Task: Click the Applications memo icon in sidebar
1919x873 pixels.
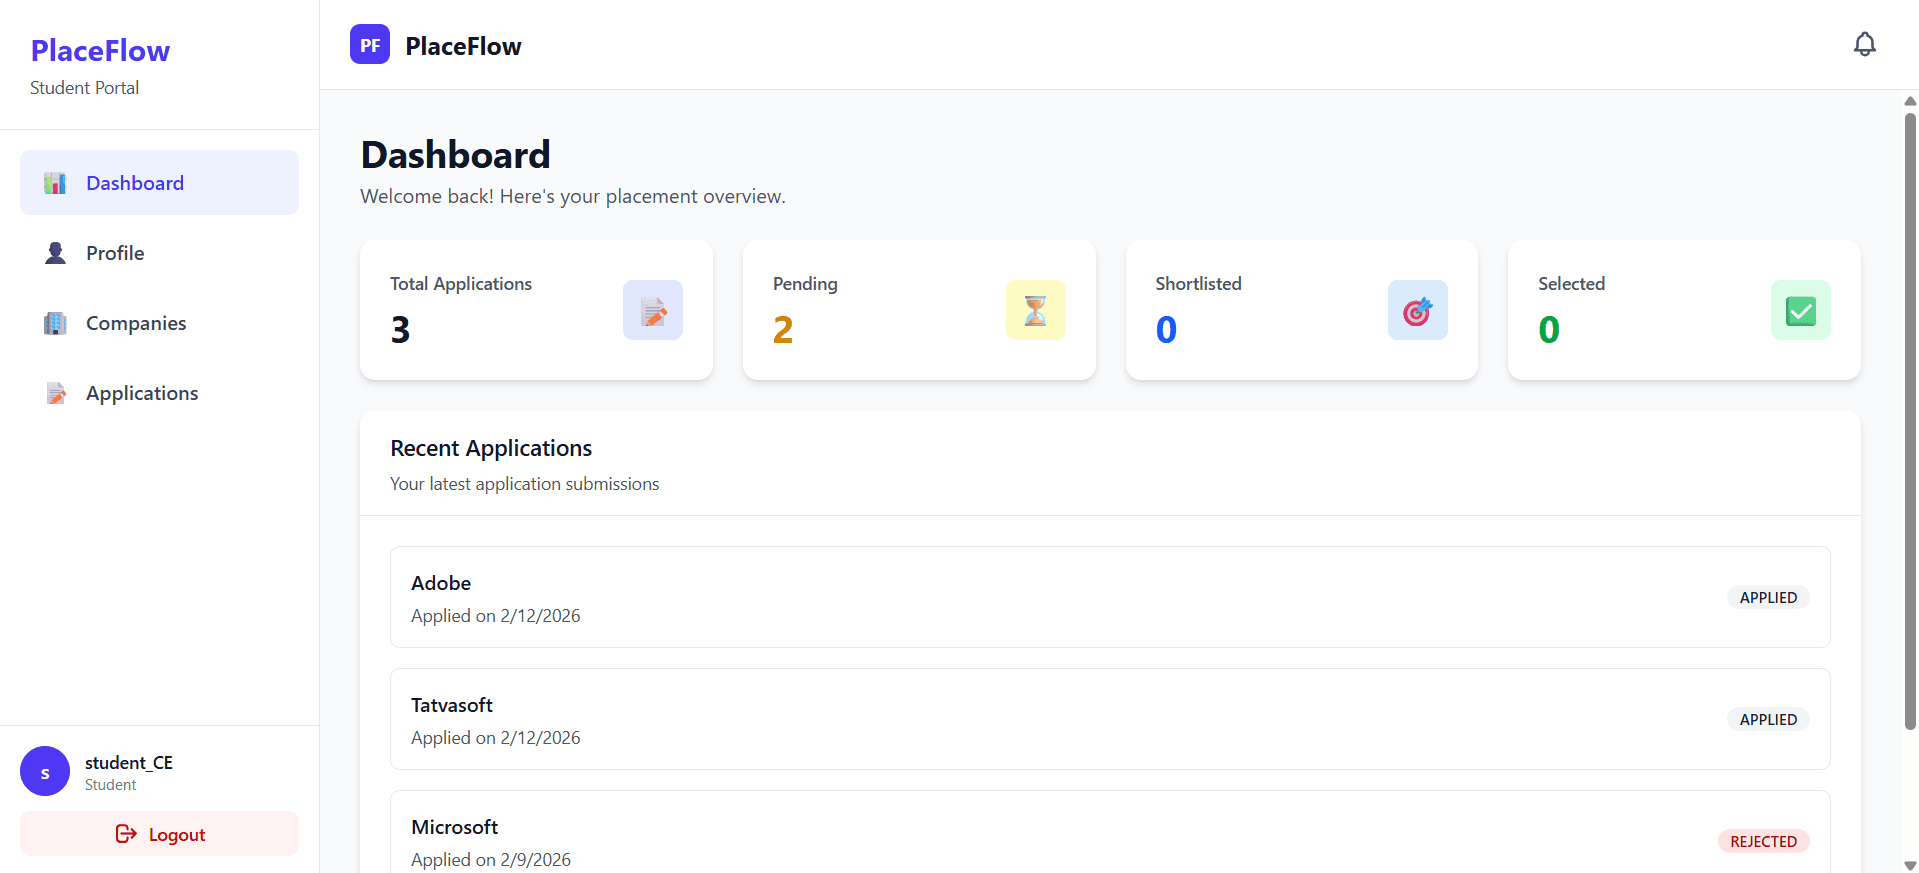Action: (x=55, y=393)
